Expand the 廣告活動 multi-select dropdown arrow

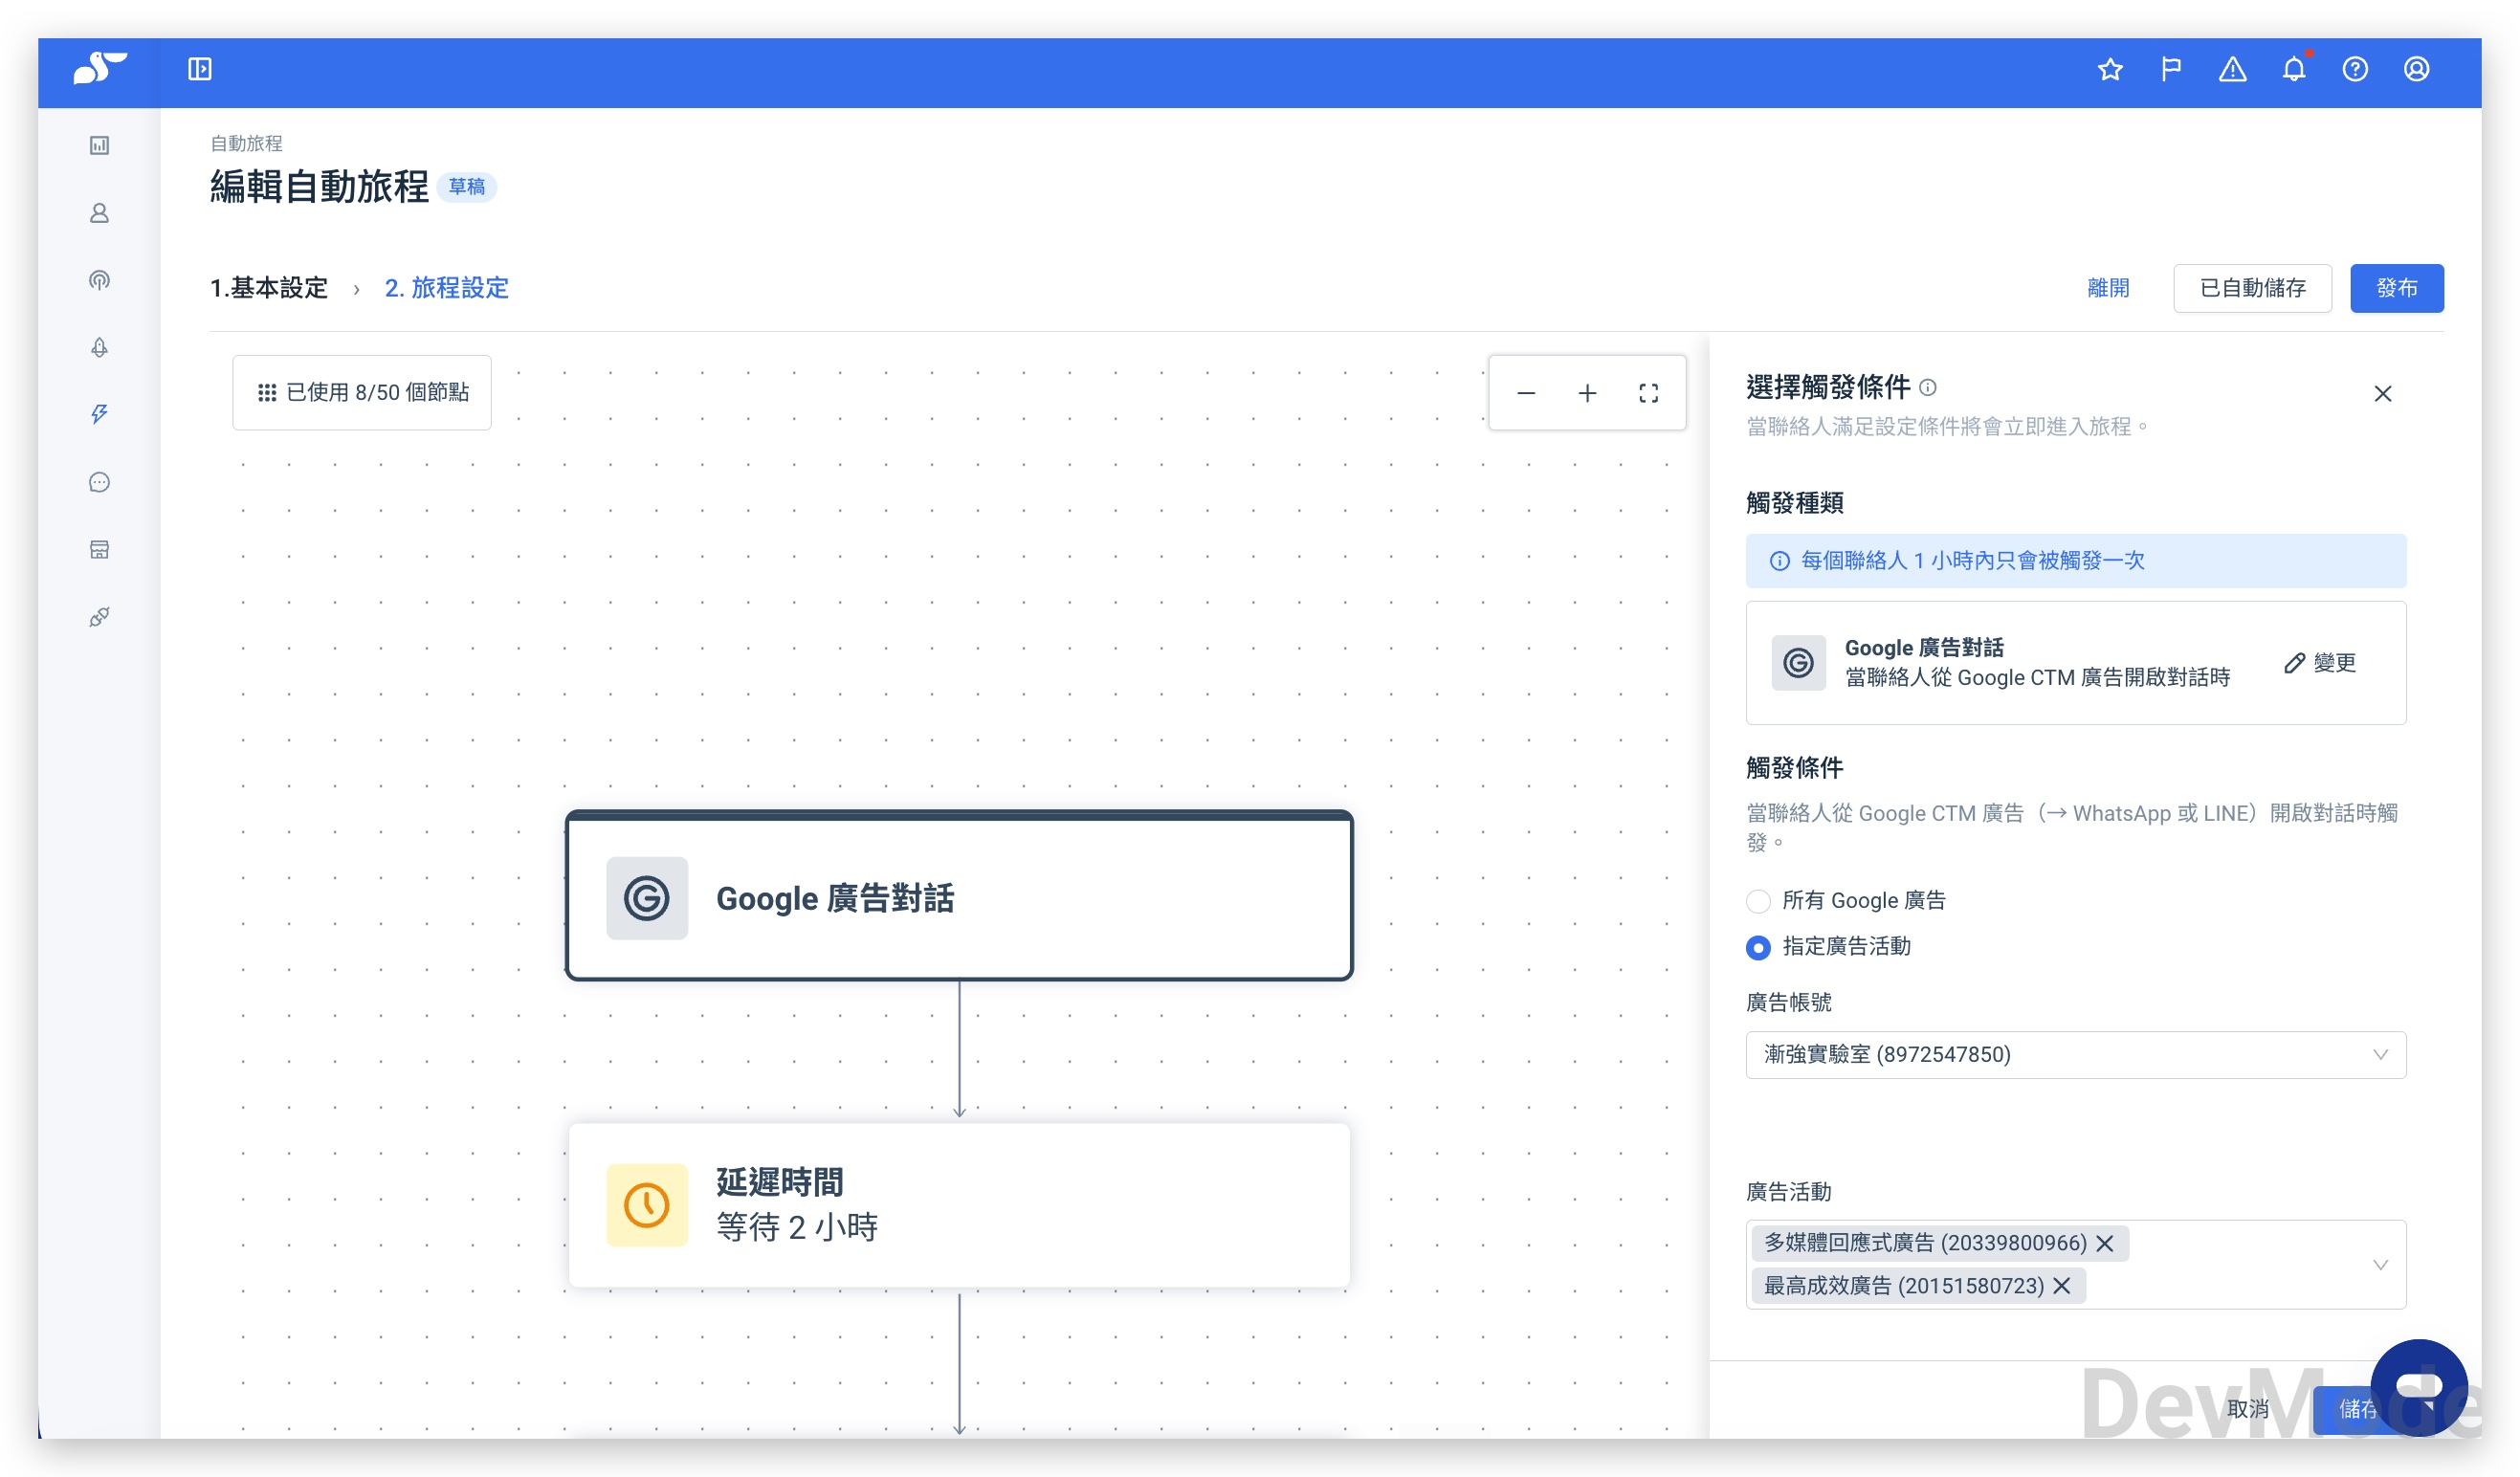2381,1265
